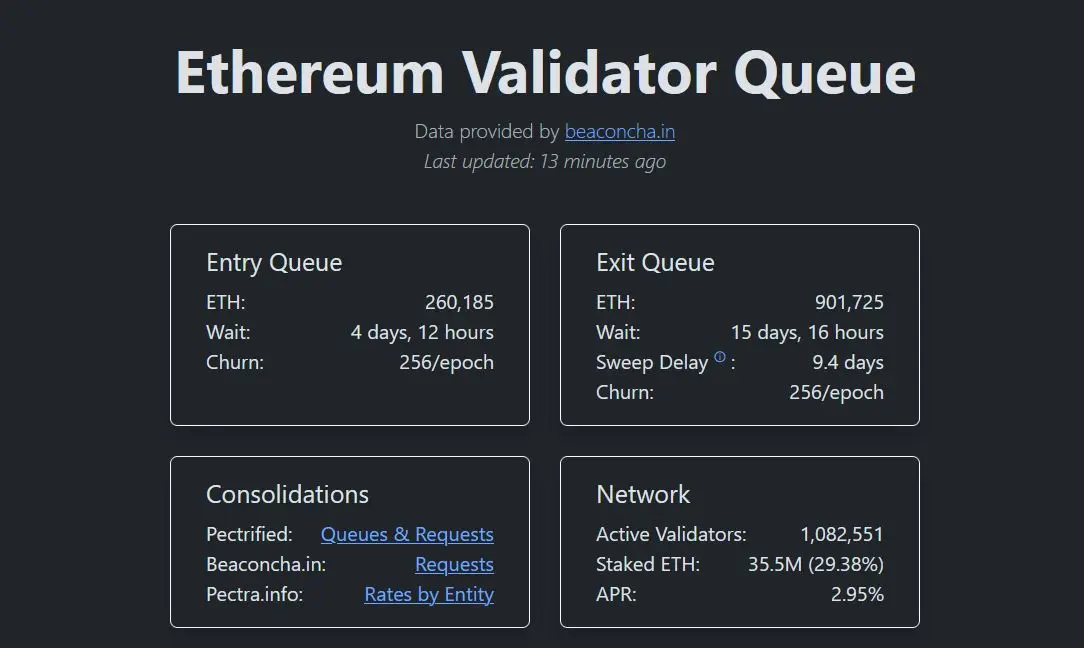
Task: Click the Exit Queue card title
Action: tap(655, 263)
